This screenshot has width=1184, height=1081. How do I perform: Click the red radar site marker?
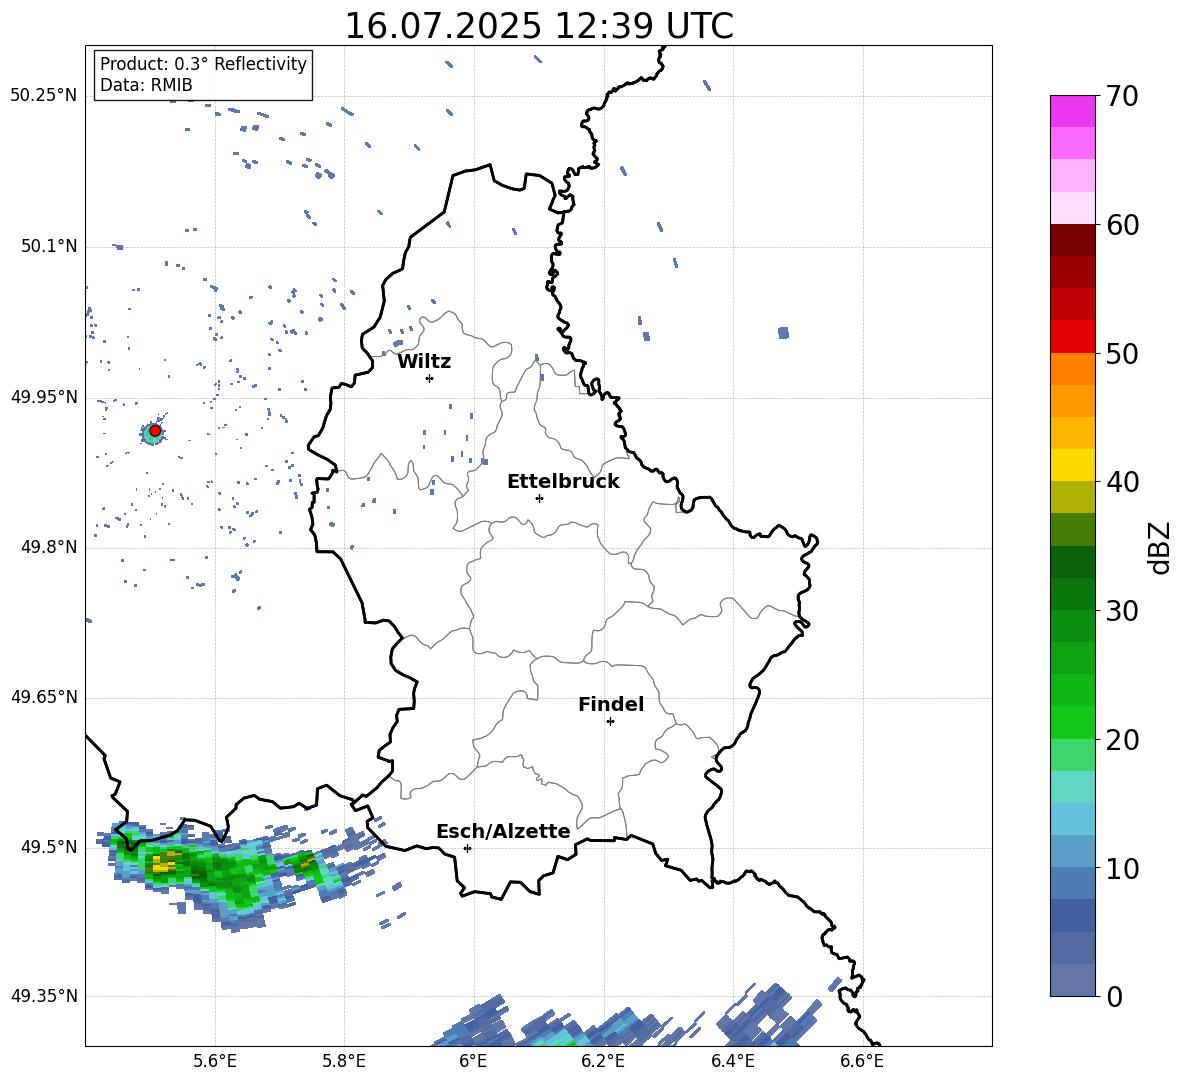click(x=155, y=431)
